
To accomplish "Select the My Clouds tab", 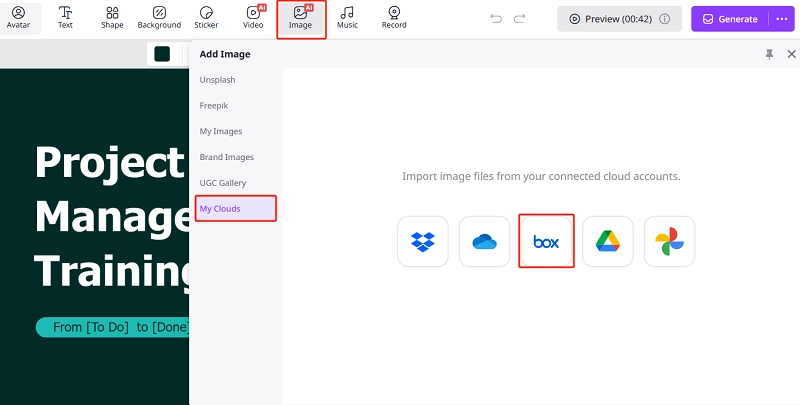I will point(236,209).
